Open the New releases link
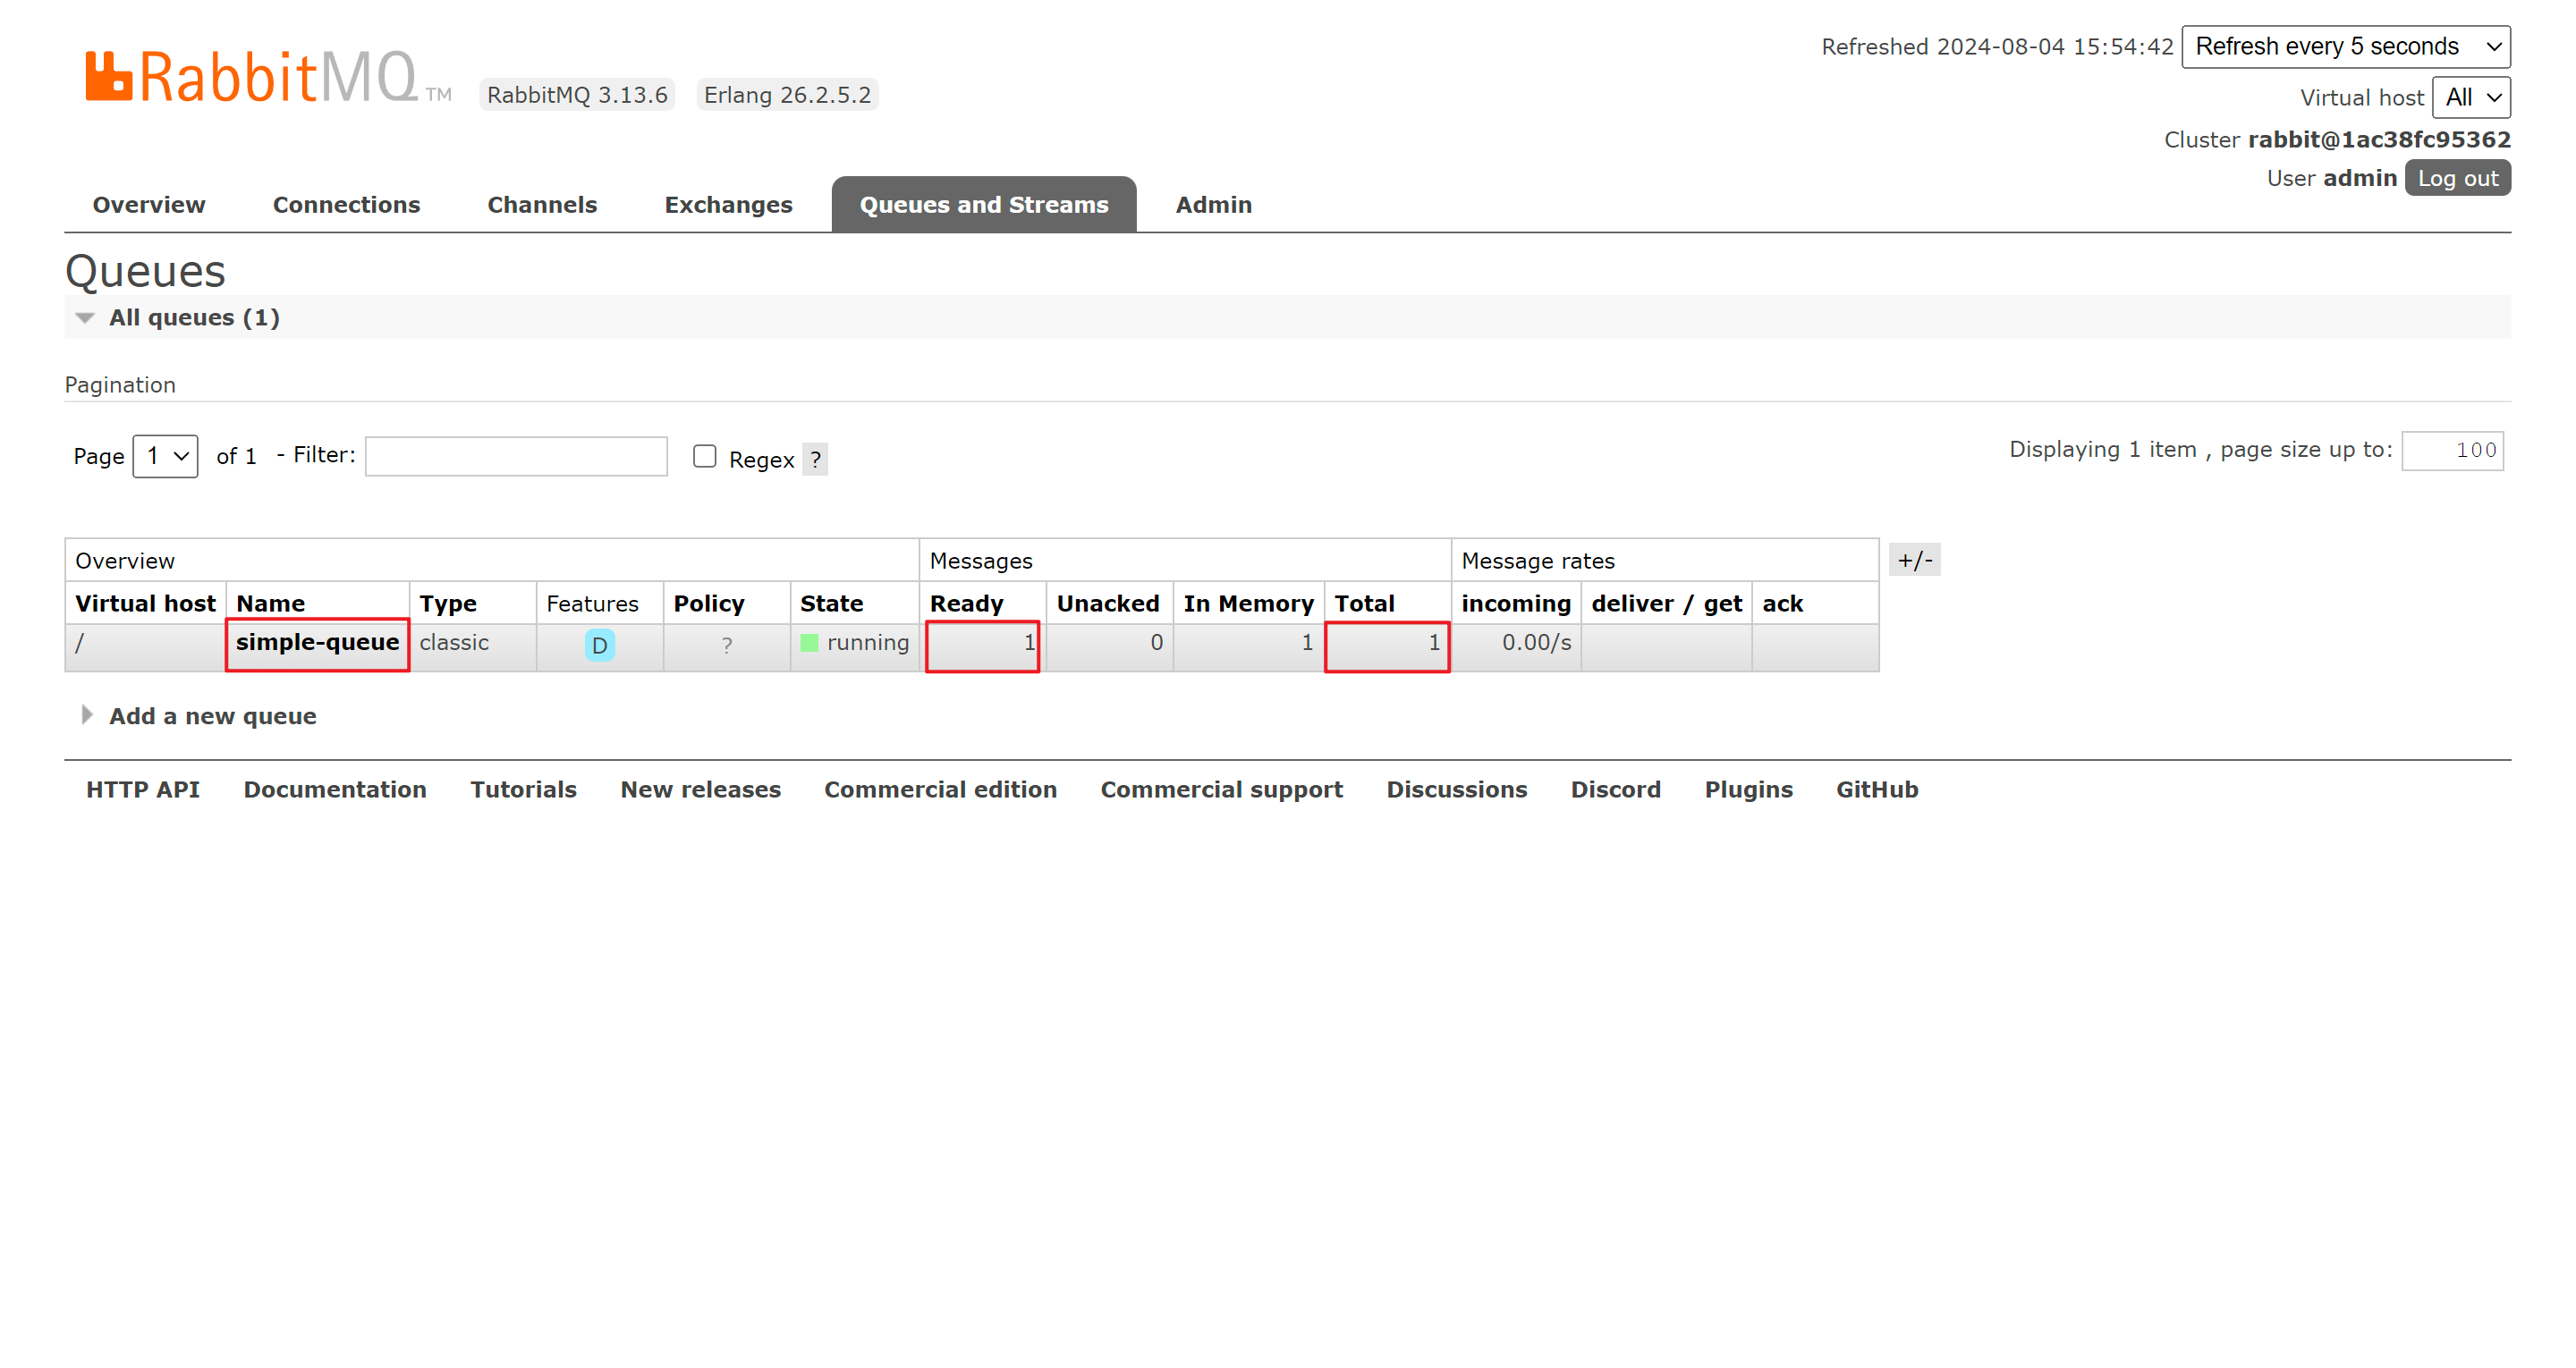 [x=700, y=790]
